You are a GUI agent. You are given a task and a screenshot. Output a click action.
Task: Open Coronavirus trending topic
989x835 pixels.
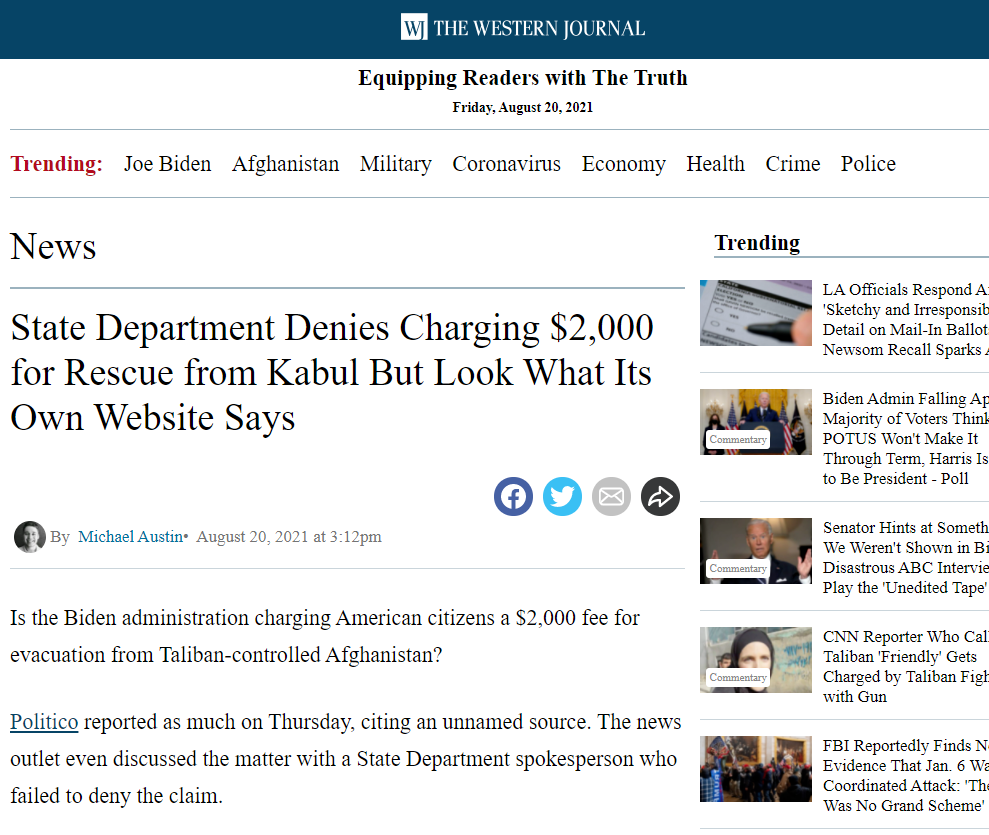click(x=506, y=164)
